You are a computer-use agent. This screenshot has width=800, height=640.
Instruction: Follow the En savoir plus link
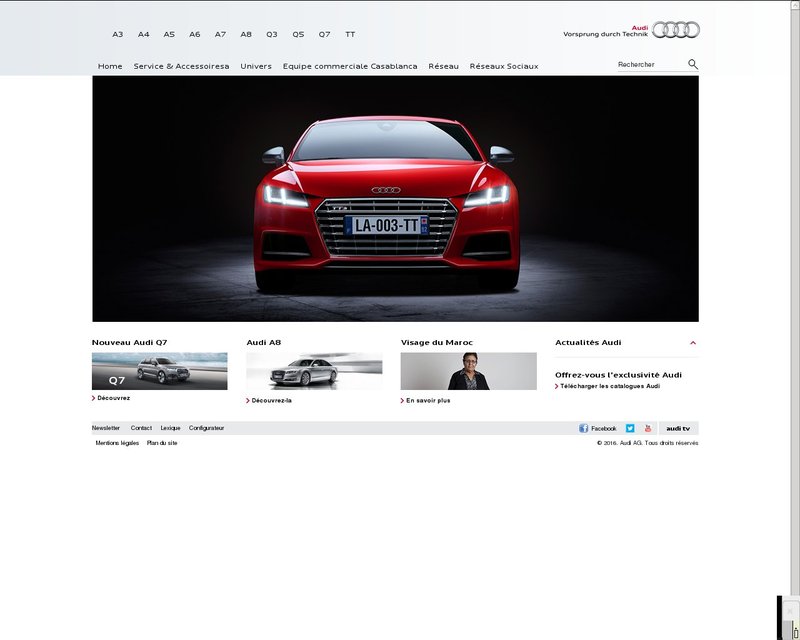click(x=428, y=401)
